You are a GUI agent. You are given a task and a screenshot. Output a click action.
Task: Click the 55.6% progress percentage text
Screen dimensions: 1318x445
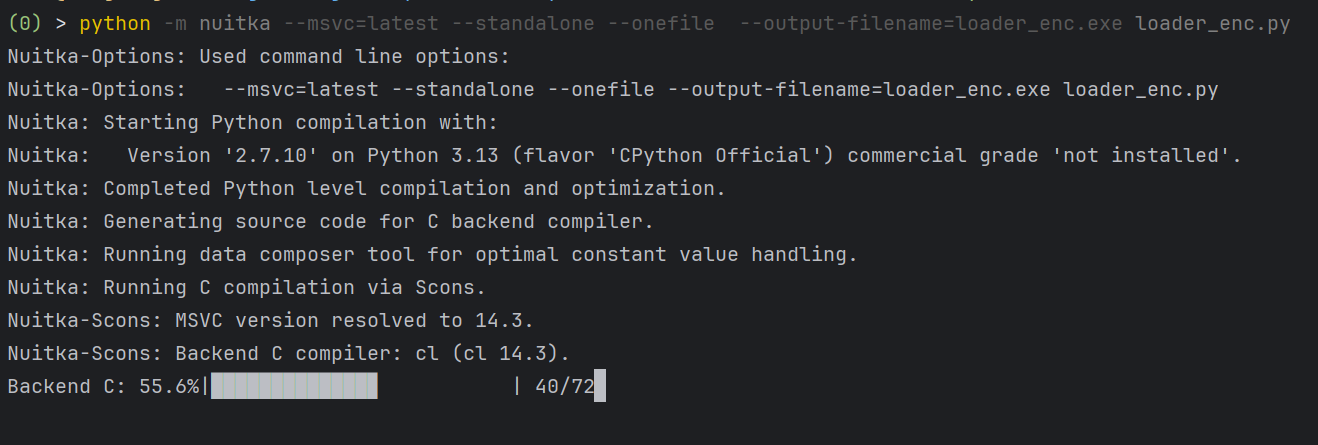(x=169, y=387)
